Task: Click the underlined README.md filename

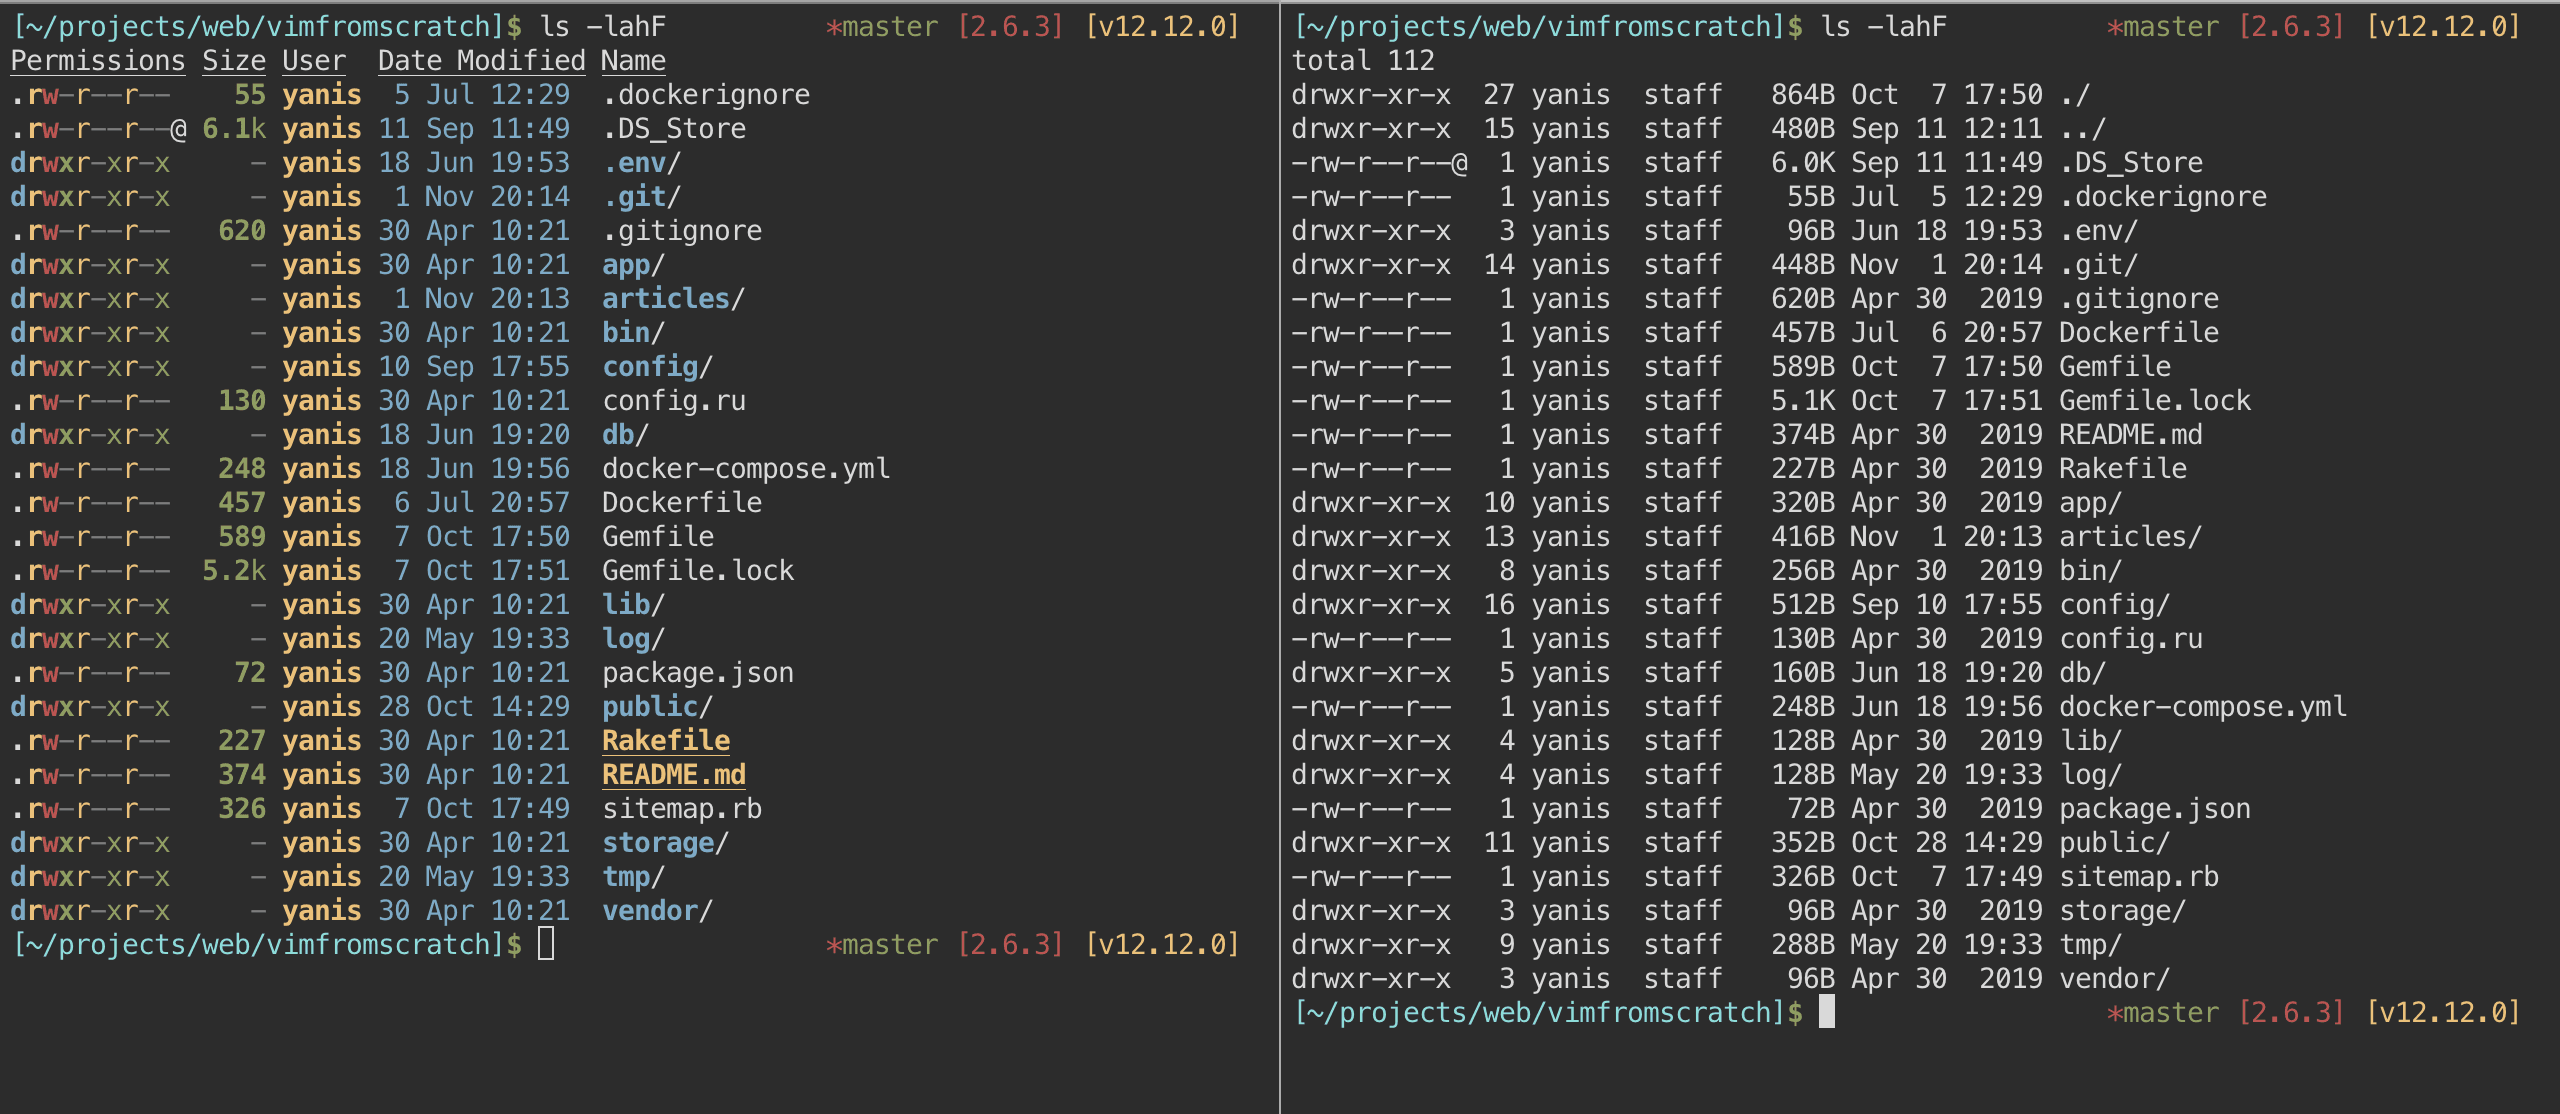Action: tap(673, 775)
